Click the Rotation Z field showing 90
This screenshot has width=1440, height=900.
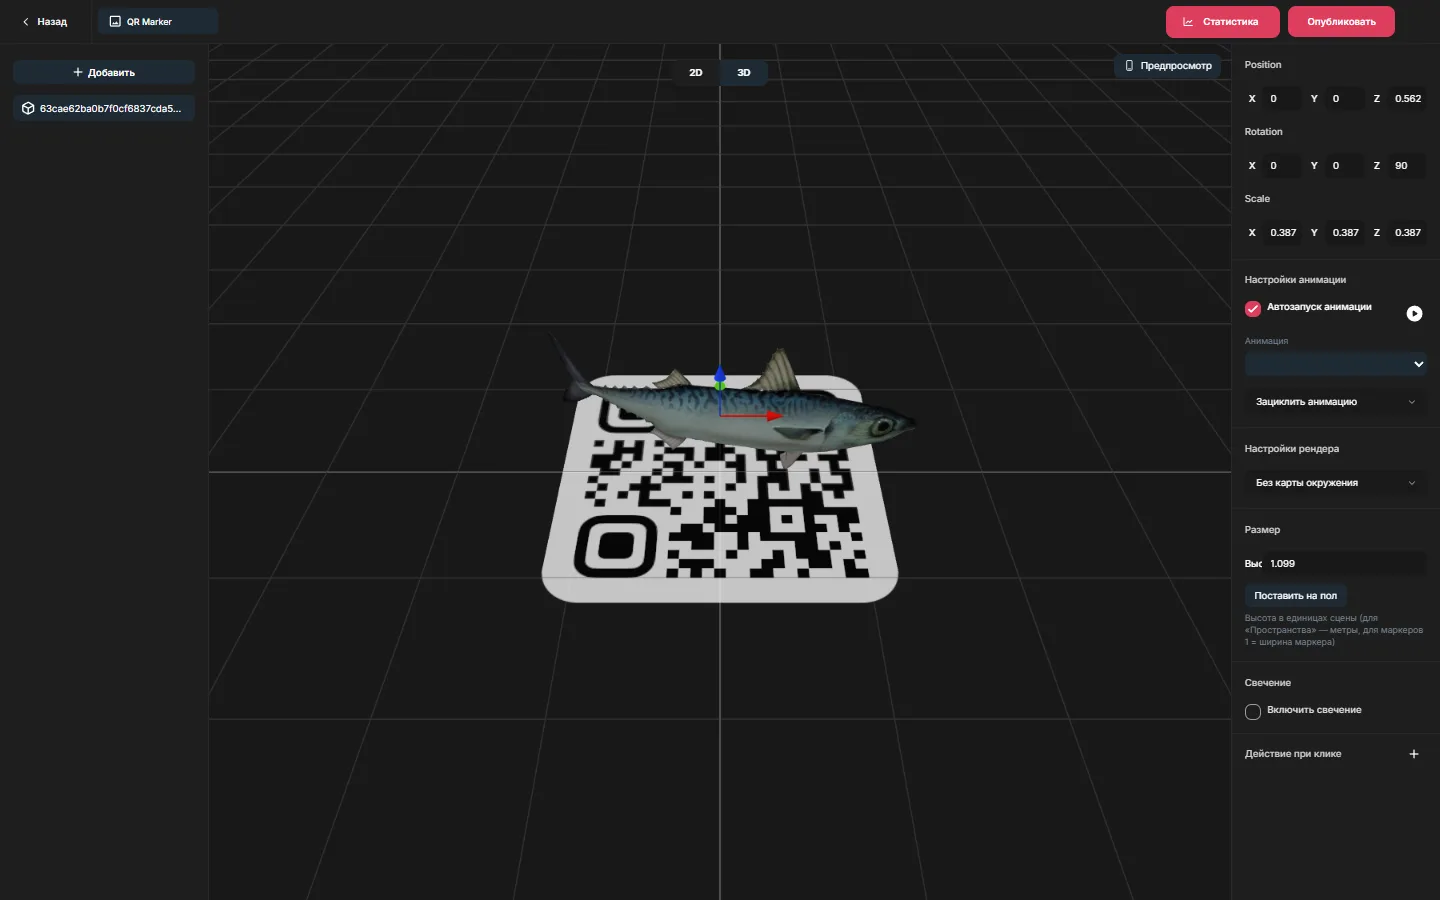tap(1408, 166)
